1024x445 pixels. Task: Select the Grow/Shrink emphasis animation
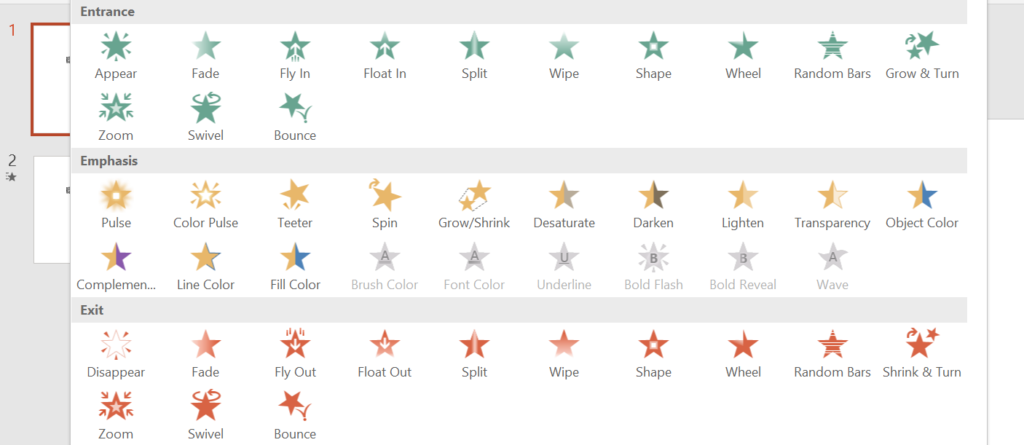click(473, 205)
